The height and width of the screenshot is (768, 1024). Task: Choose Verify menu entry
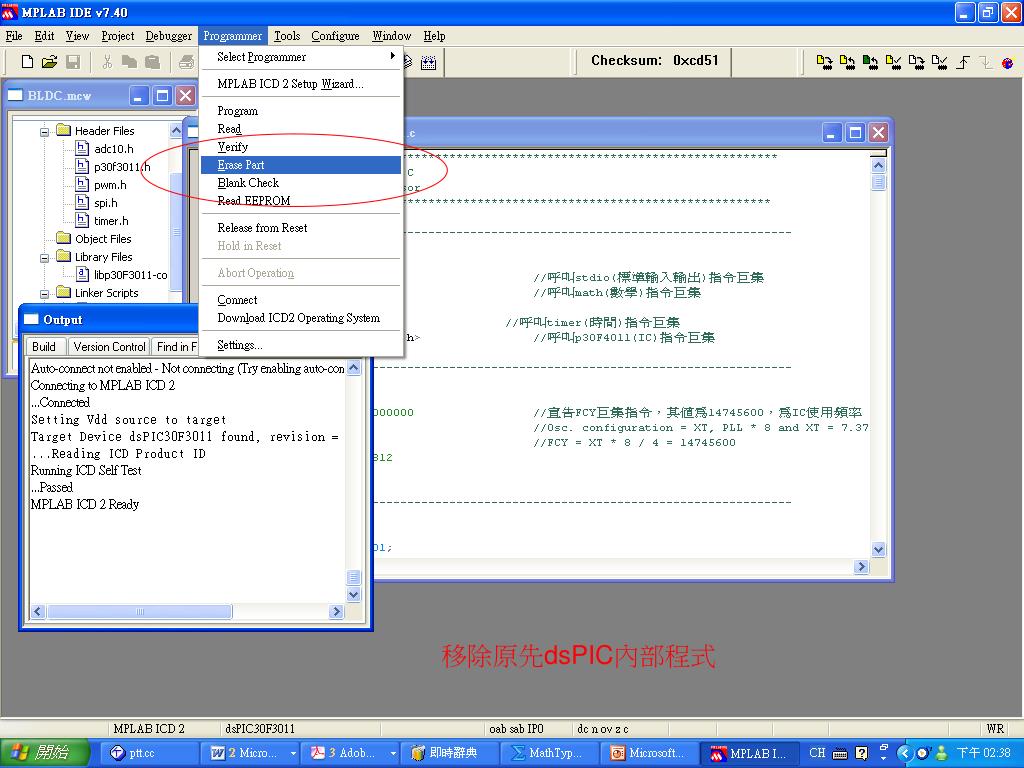point(300,147)
